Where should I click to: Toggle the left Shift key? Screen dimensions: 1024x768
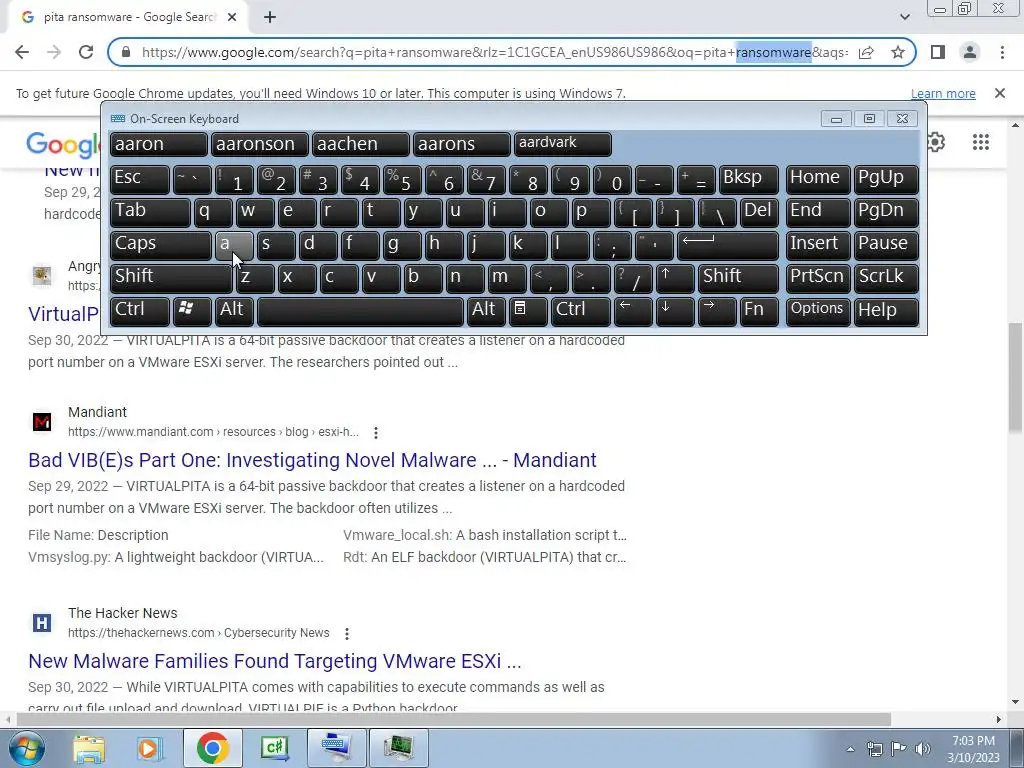point(171,278)
